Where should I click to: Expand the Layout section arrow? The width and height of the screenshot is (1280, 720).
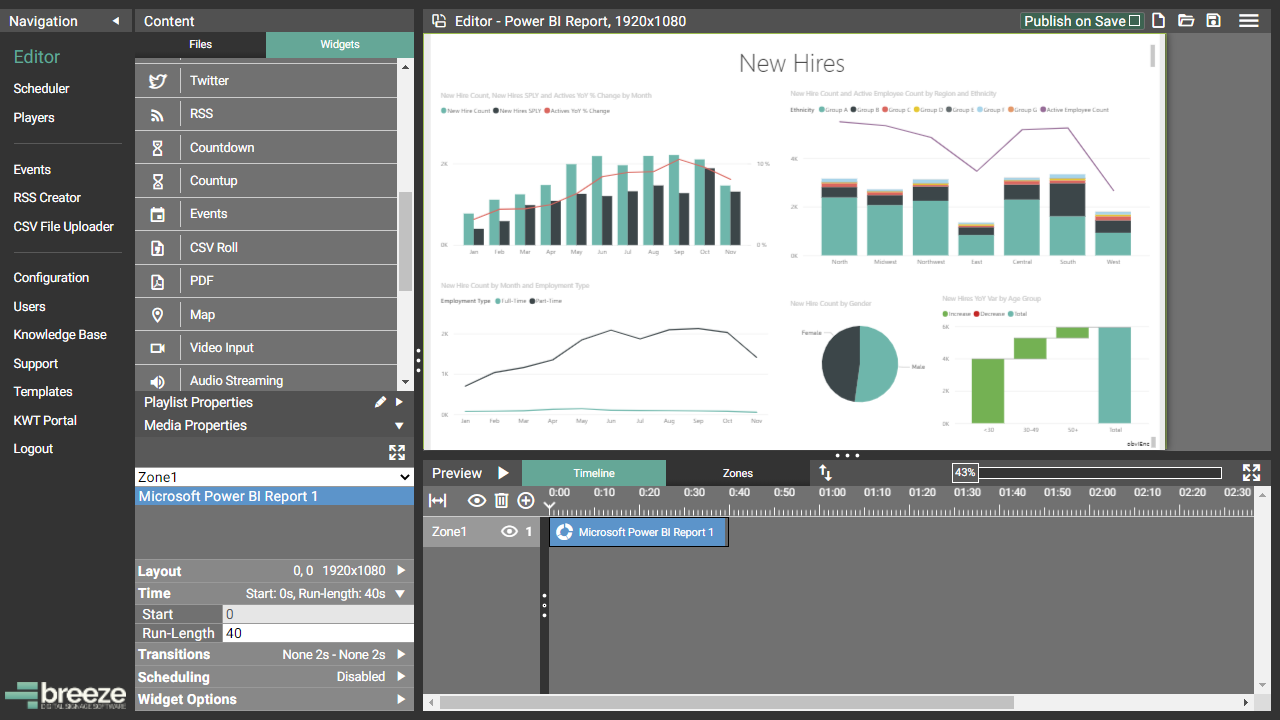pos(400,571)
